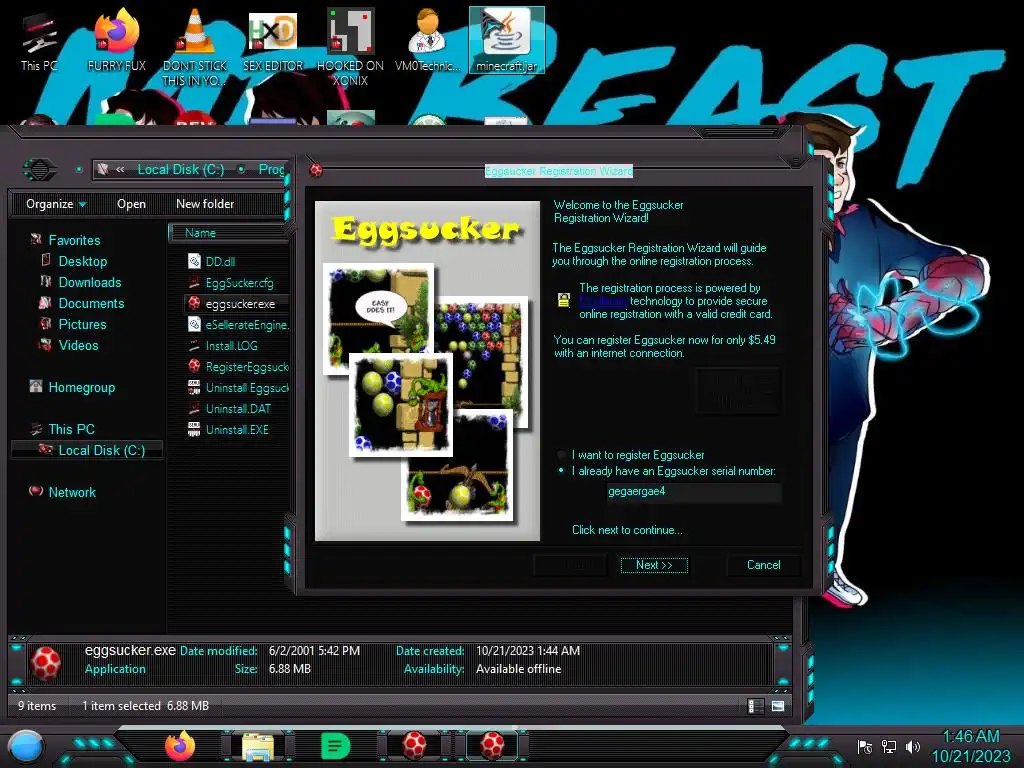This screenshot has width=1024, height=768.
Task: Click the Install.LOG file icon
Action: (194, 345)
